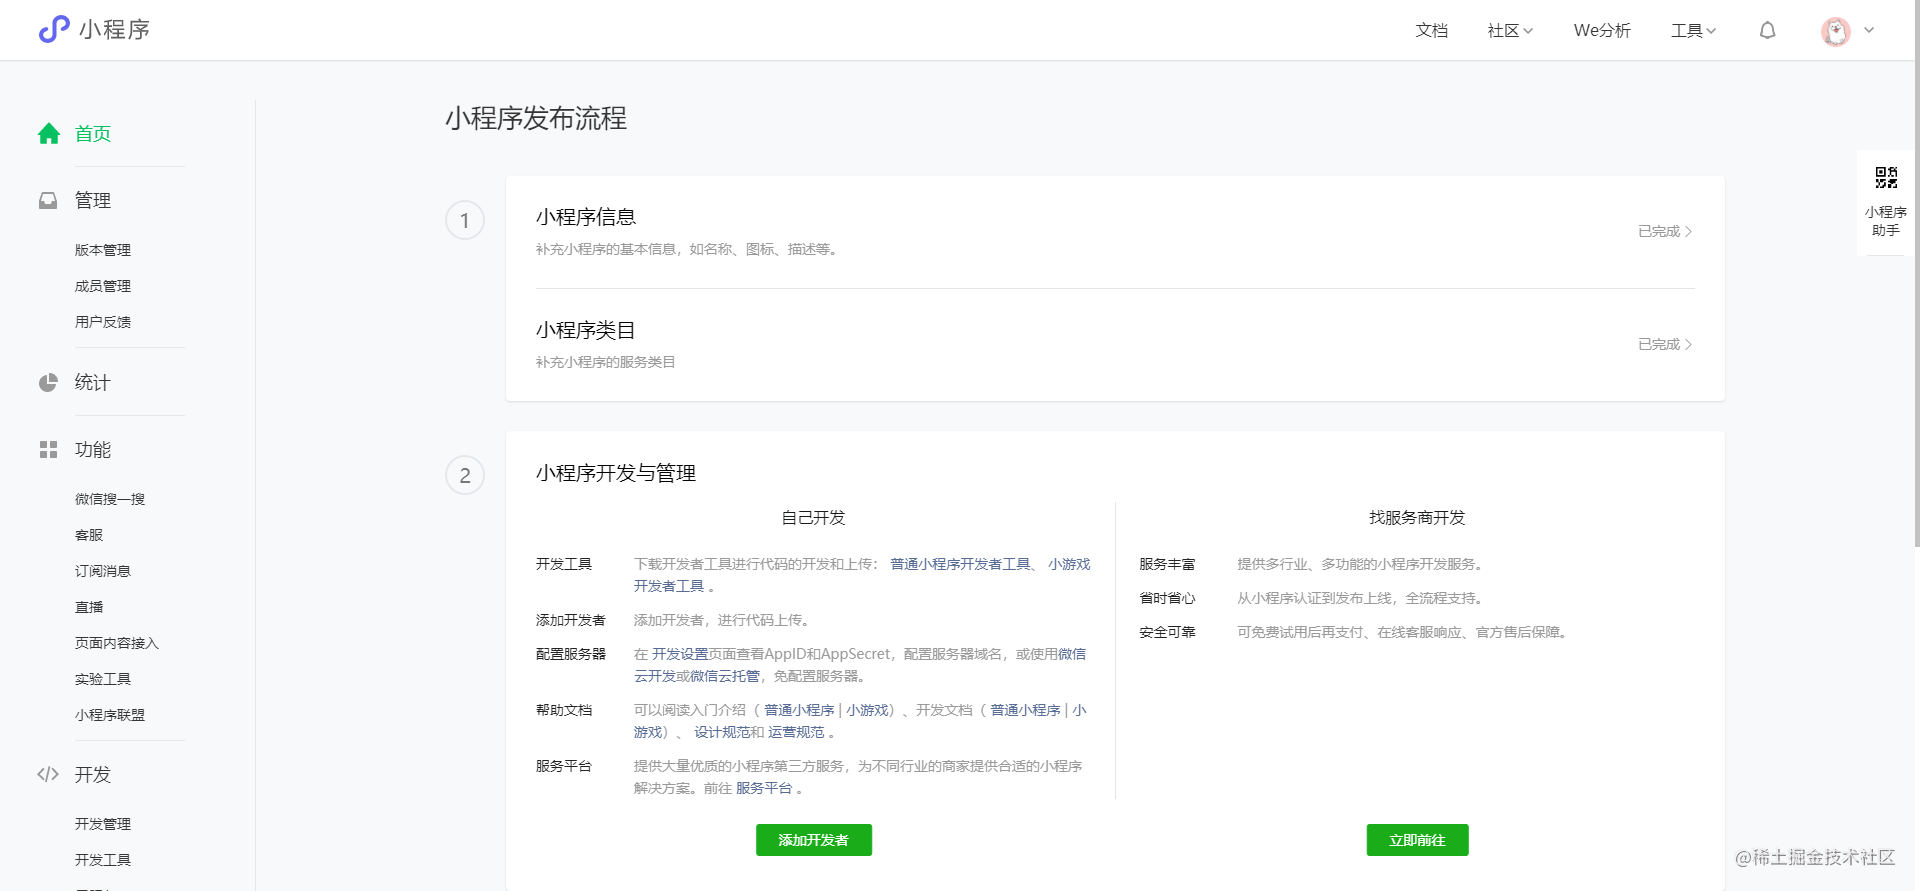The image size is (1920, 891).
Task: Click the green home icon
Action: [49, 133]
